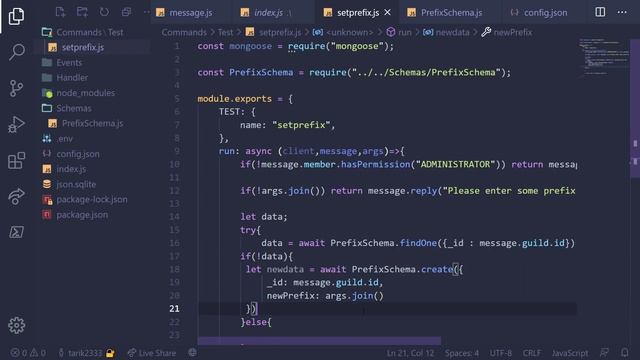
Task: Create a new folder in explorer
Action: coord(82,12)
